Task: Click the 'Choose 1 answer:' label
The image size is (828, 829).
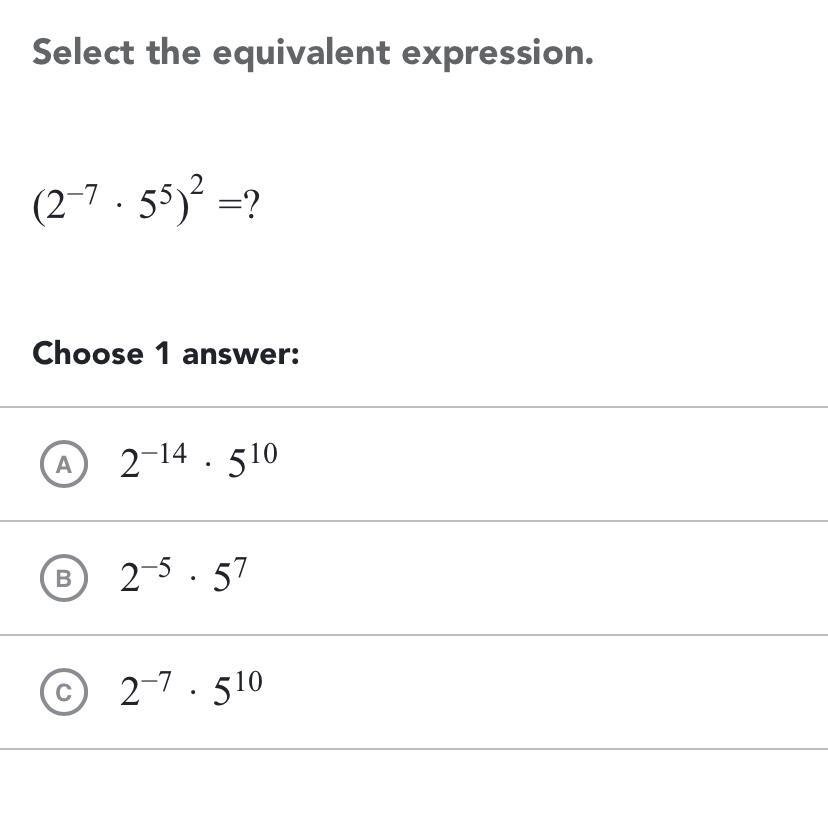Action: (166, 353)
